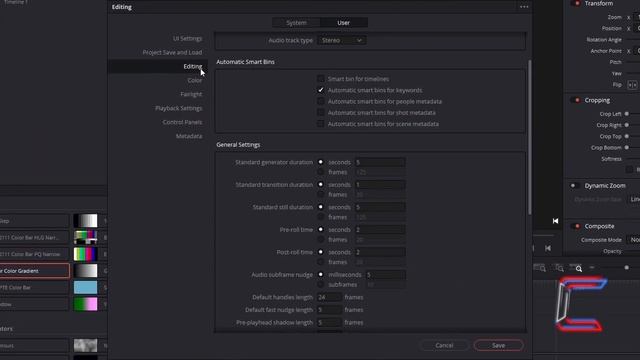Enable Smart bin for timelines checkbox
The width and height of the screenshot is (640, 360).
click(320, 78)
